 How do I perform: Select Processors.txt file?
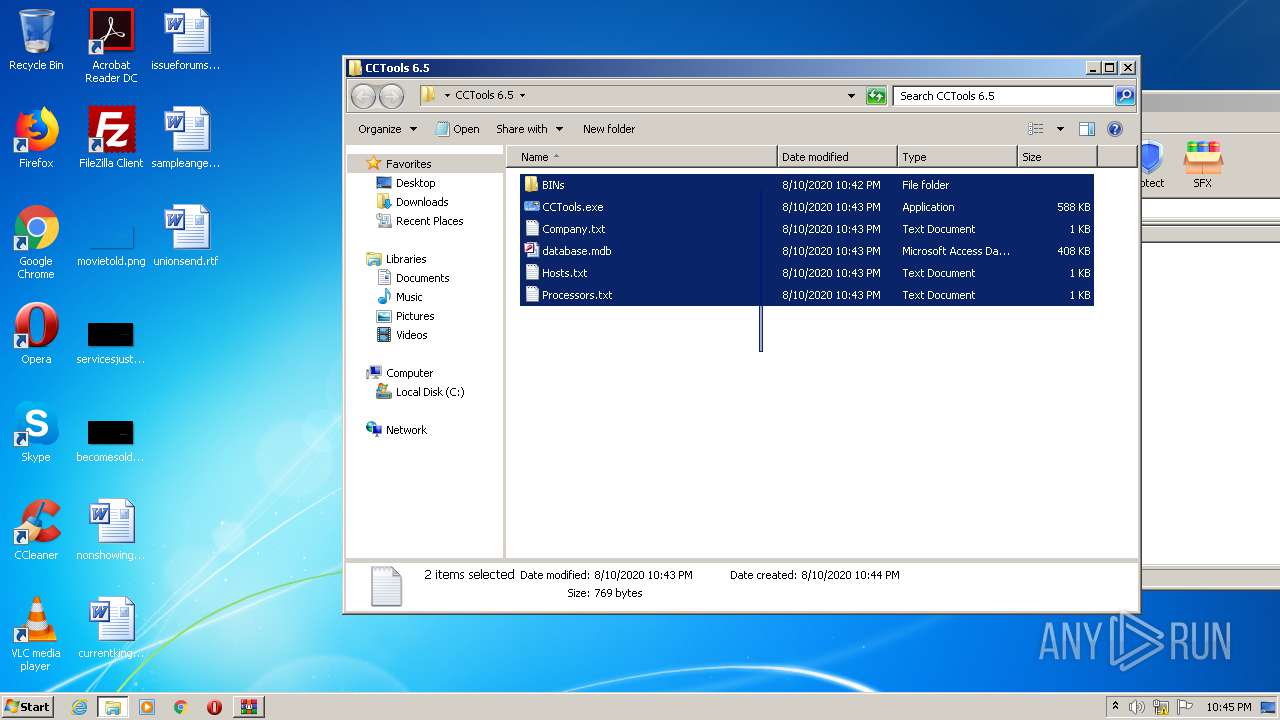coord(806,295)
